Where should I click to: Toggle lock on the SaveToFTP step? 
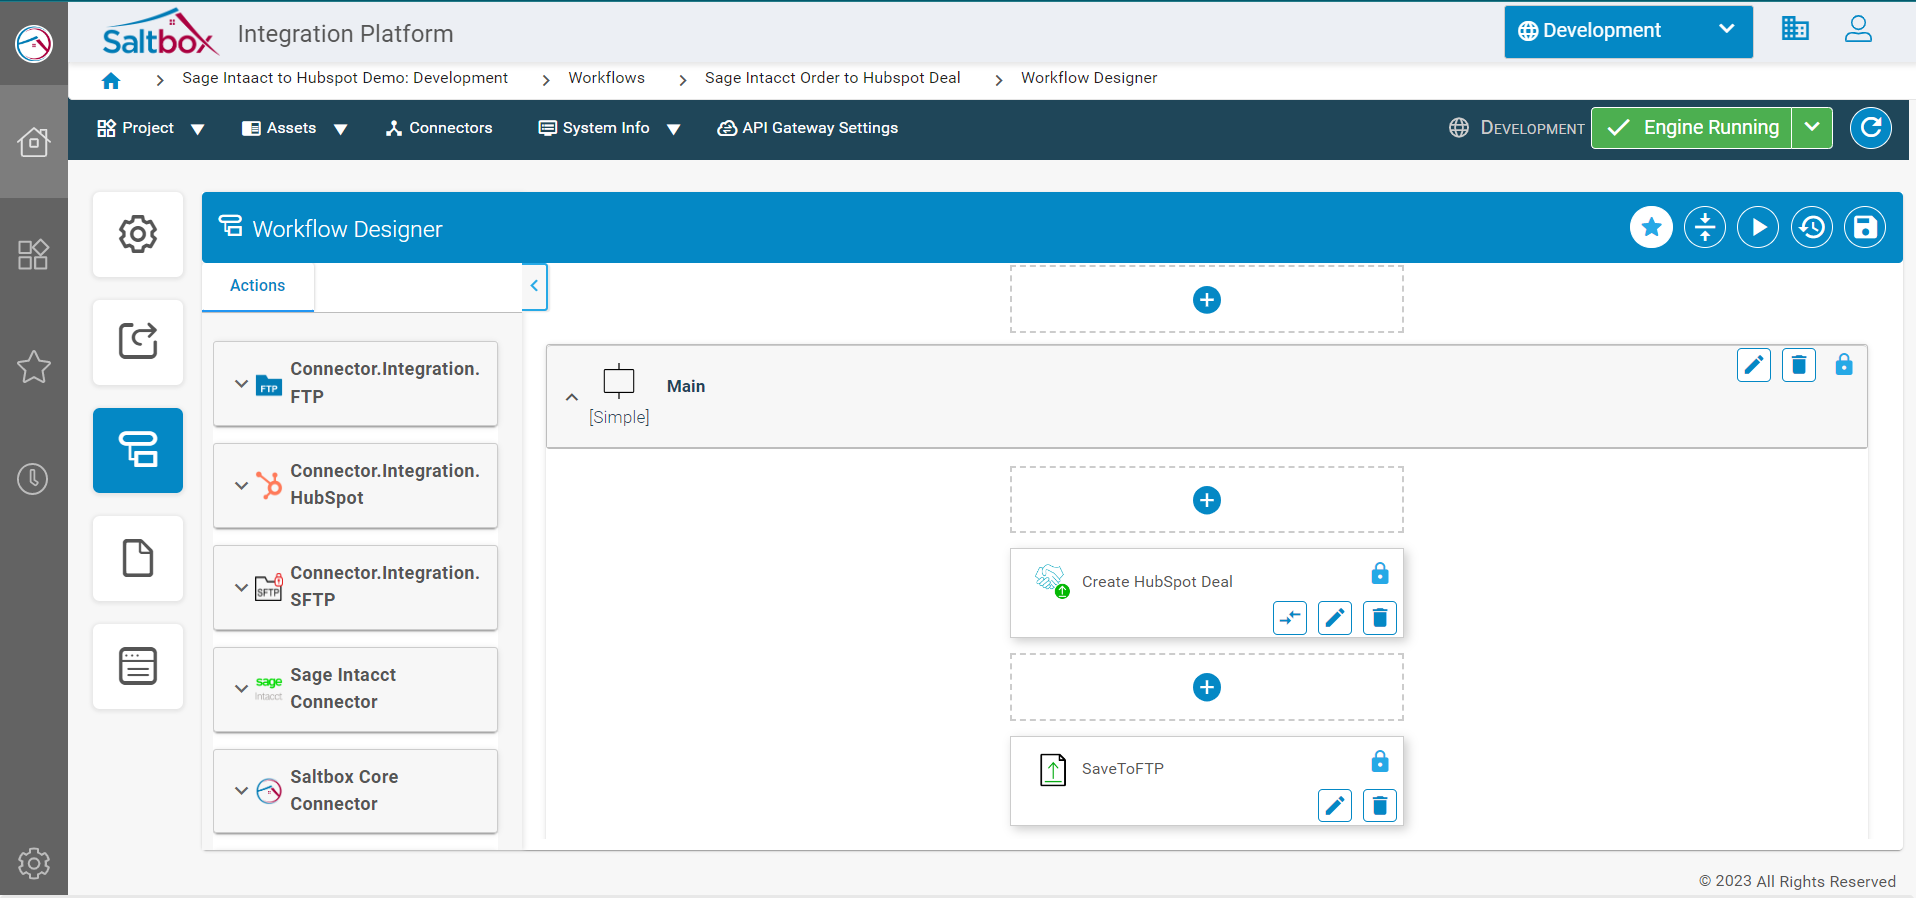click(x=1379, y=761)
